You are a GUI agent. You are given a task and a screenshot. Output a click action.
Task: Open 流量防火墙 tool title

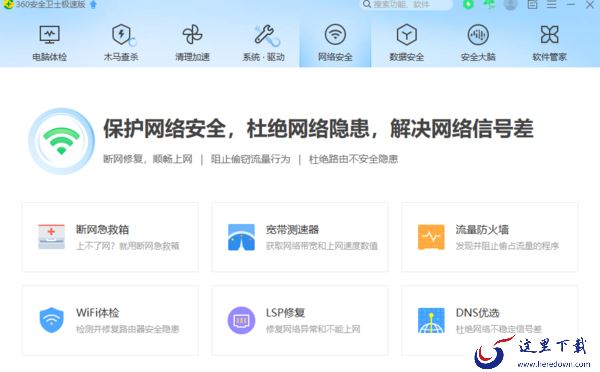(x=482, y=230)
